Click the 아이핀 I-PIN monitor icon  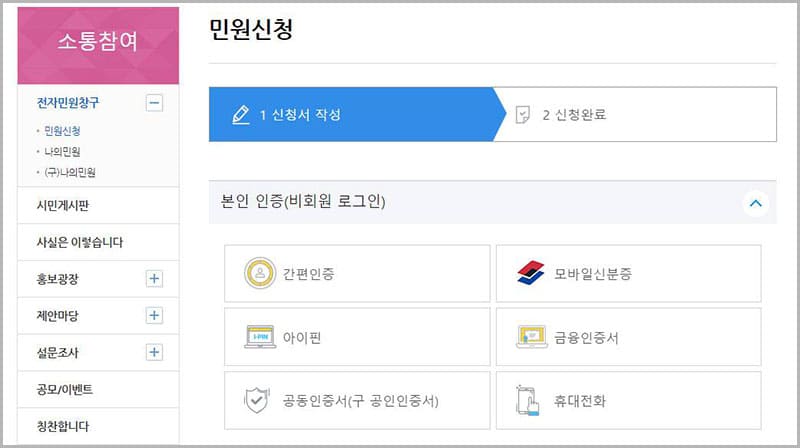[260, 337]
